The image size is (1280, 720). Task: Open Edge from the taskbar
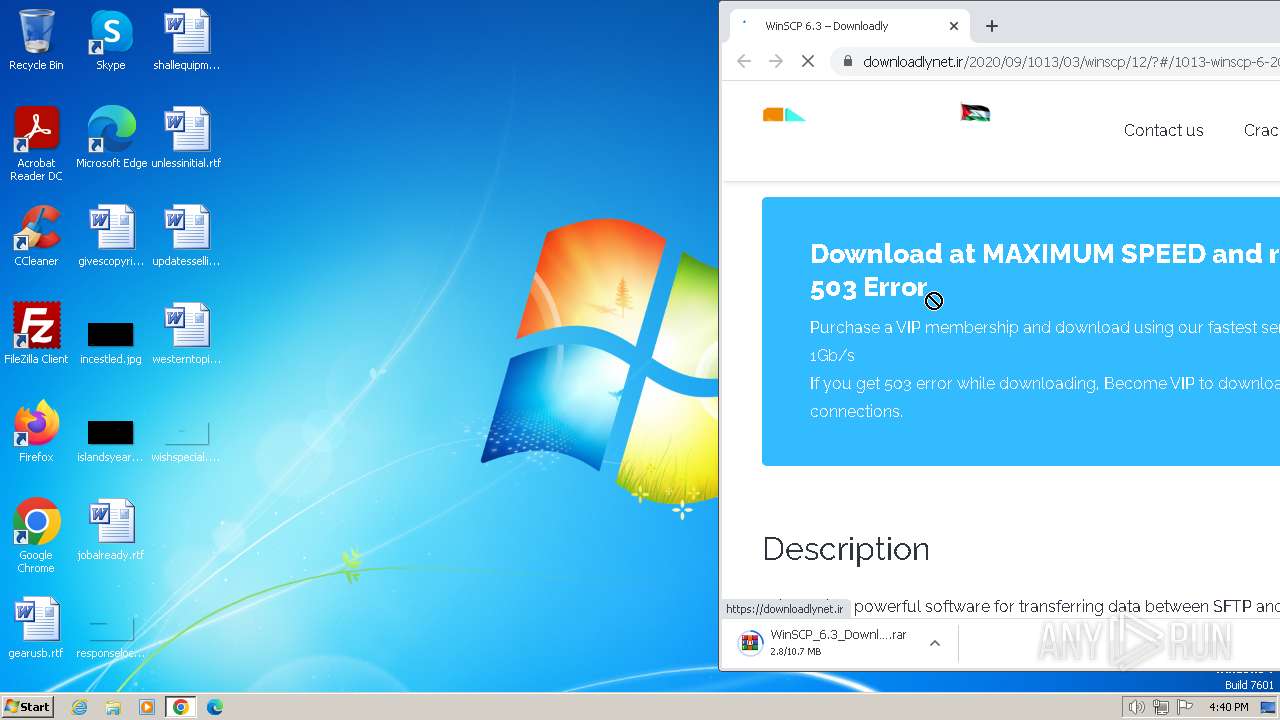(x=215, y=707)
